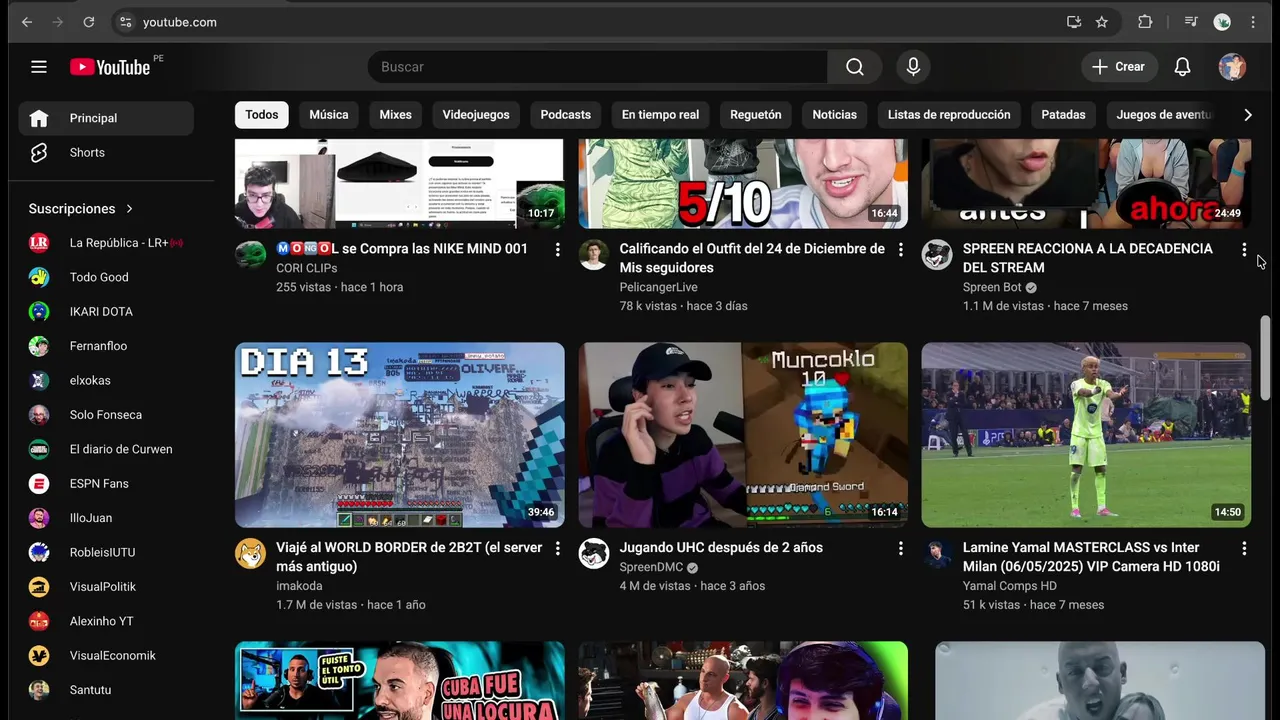Screen dimensions: 1280x720
Task: Open more options for Calificando el Outfit video
Action: tap(901, 249)
